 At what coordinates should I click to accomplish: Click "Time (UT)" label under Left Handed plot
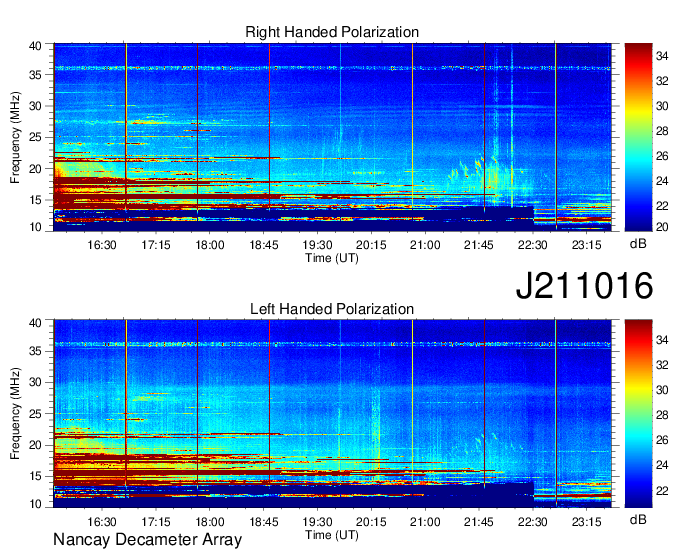tap(332, 535)
